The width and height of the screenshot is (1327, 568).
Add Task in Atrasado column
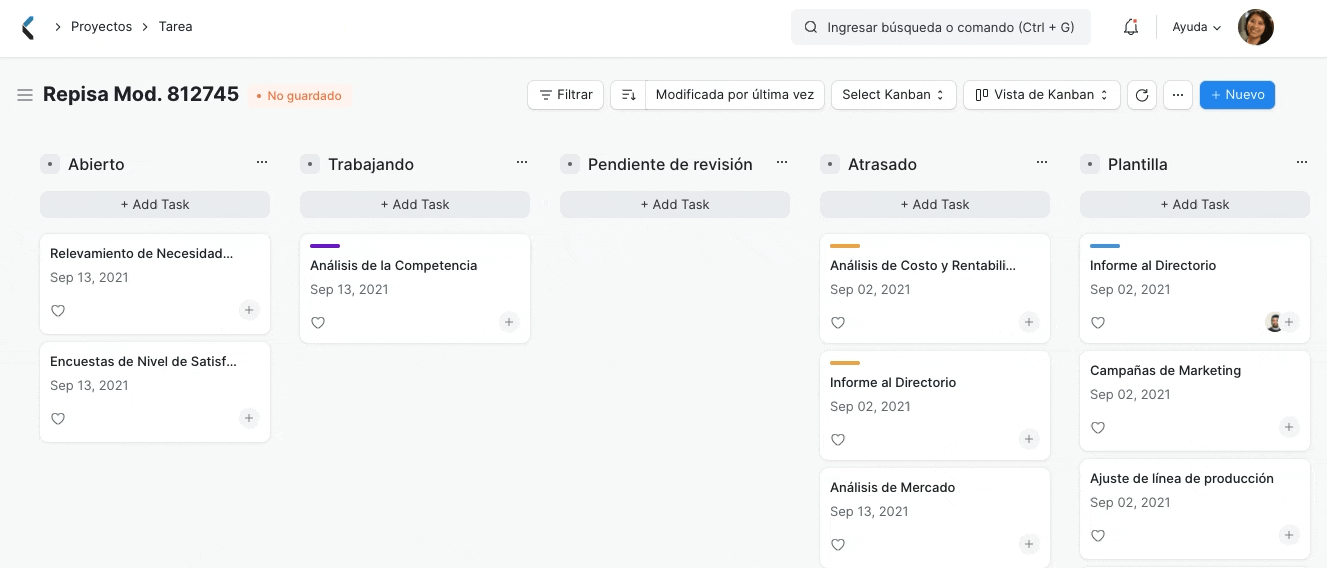935,204
